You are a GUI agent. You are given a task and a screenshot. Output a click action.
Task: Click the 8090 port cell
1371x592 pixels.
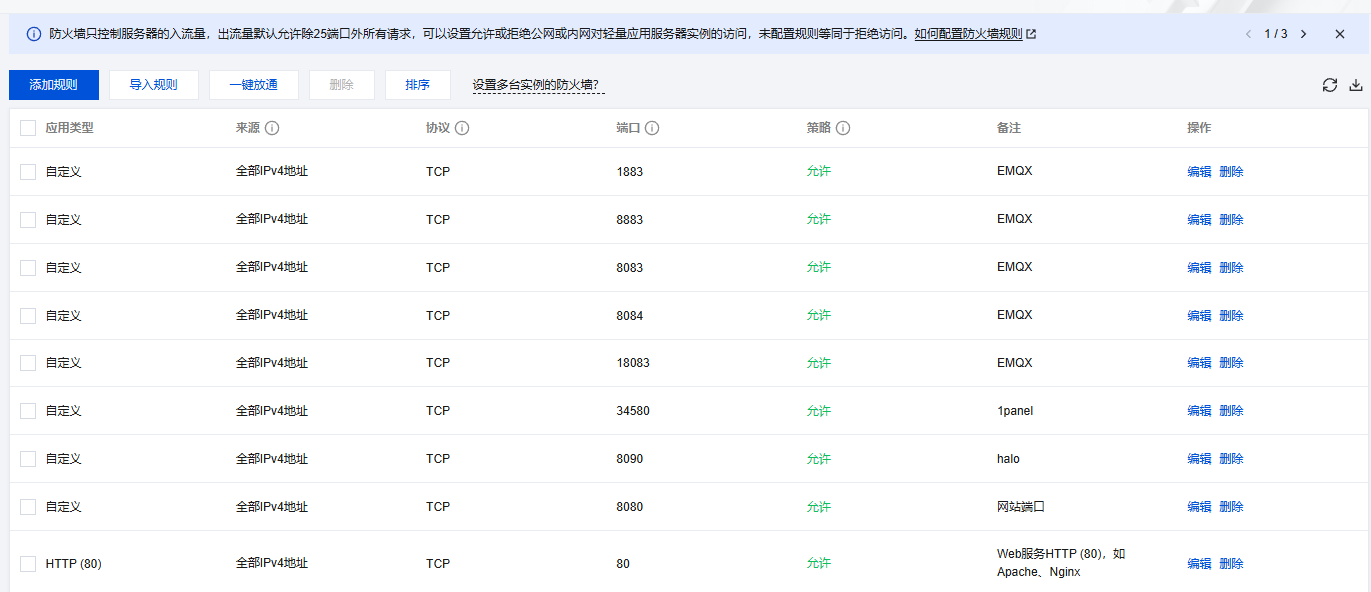pyautogui.click(x=630, y=459)
